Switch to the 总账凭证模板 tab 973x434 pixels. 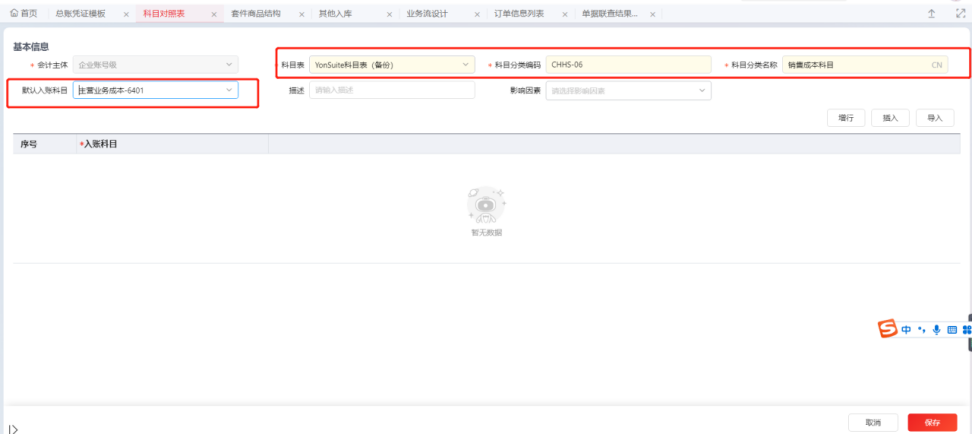(x=81, y=14)
